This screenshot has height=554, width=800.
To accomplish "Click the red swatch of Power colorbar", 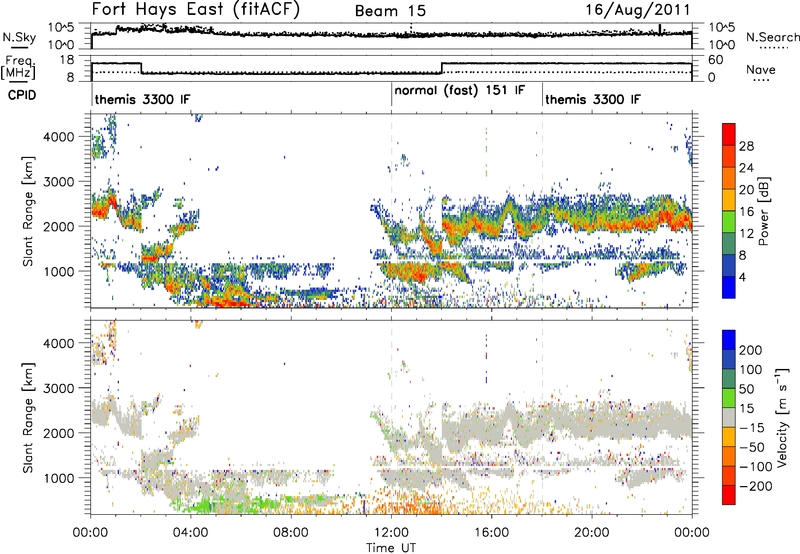I will [x=729, y=134].
